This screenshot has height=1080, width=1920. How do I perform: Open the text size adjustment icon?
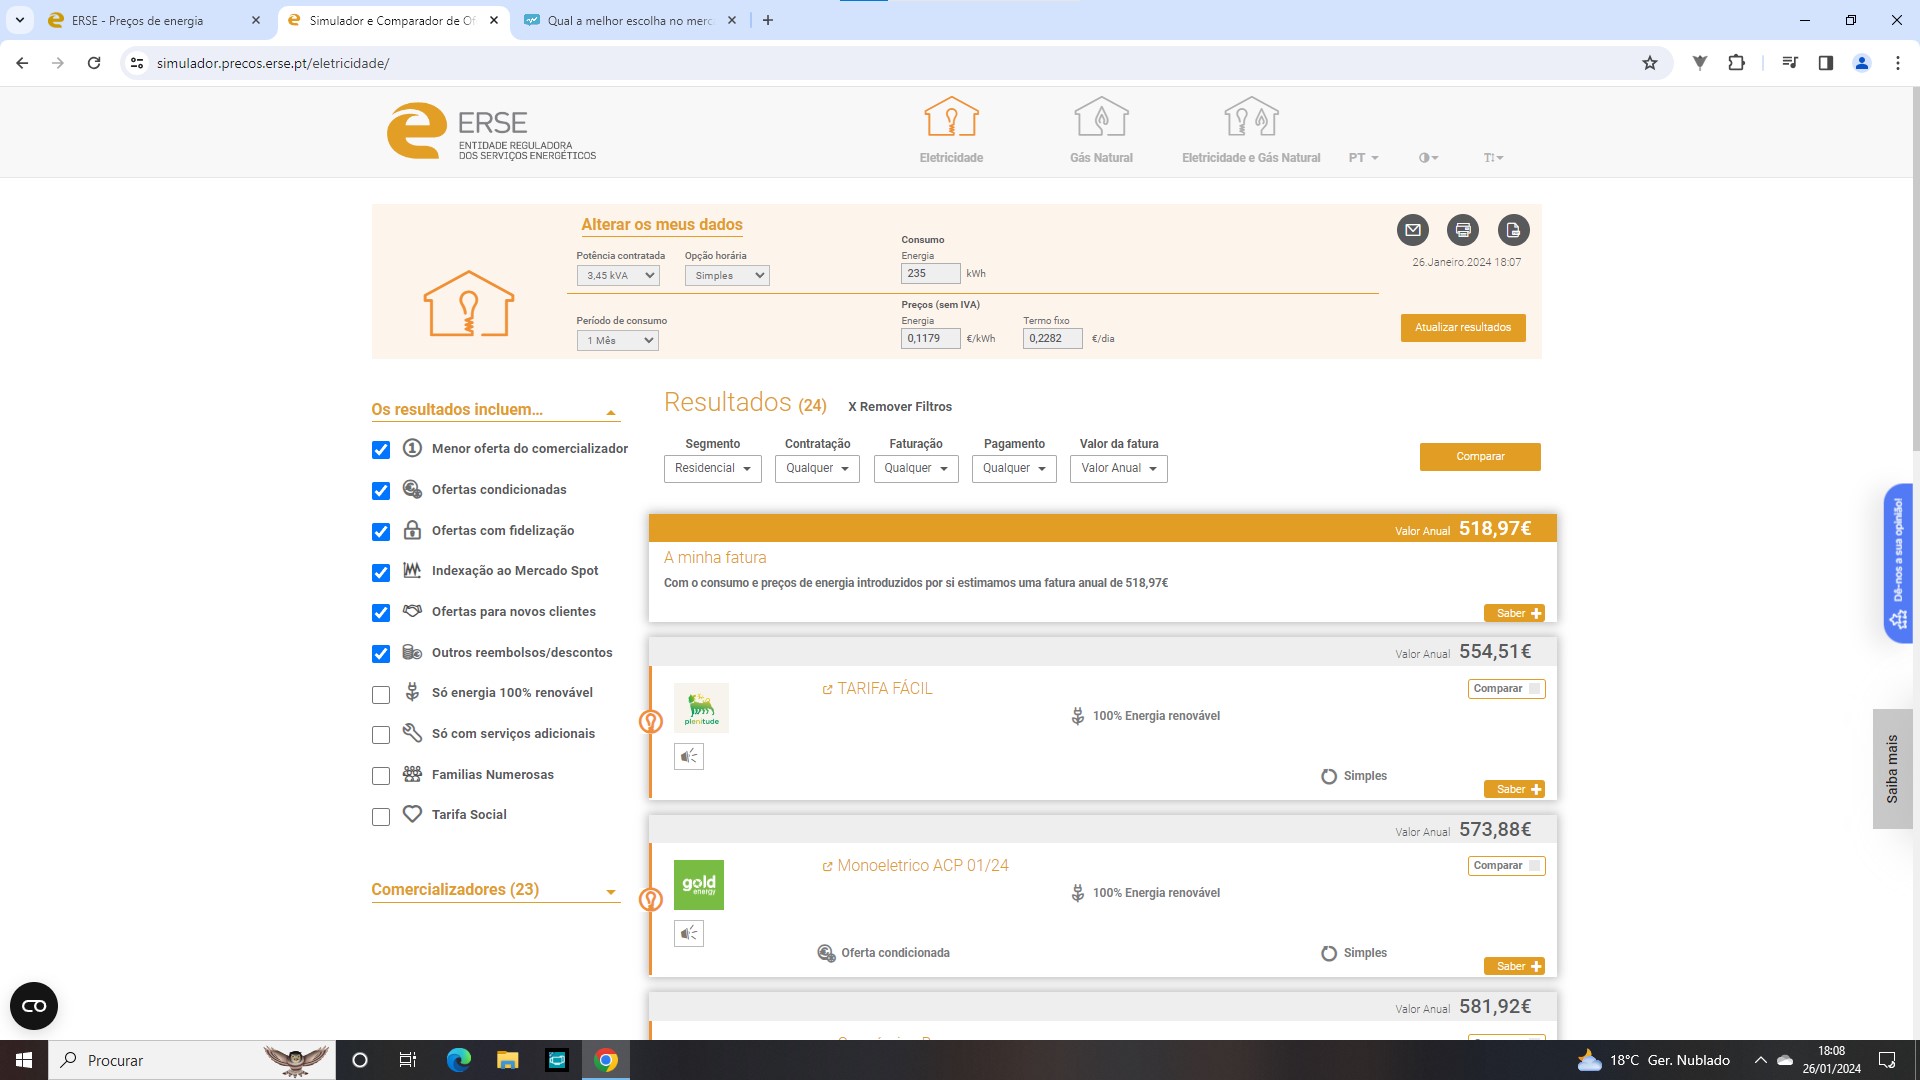point(1492,158)
